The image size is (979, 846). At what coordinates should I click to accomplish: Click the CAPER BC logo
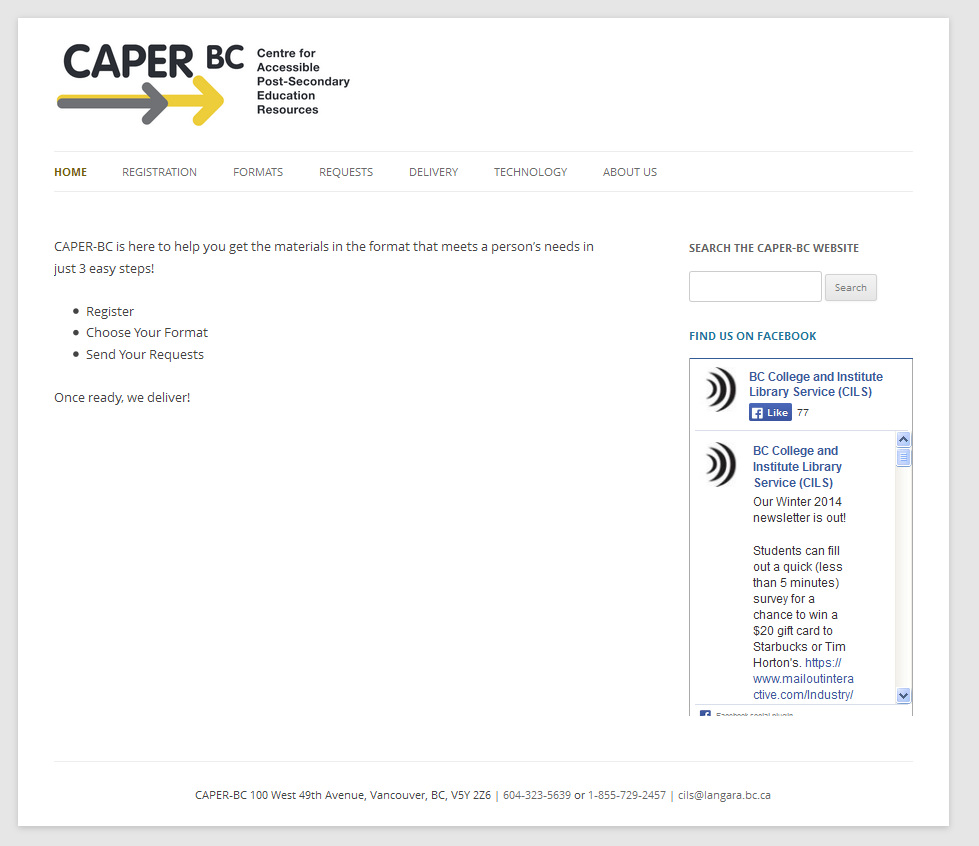click(203, 84)
